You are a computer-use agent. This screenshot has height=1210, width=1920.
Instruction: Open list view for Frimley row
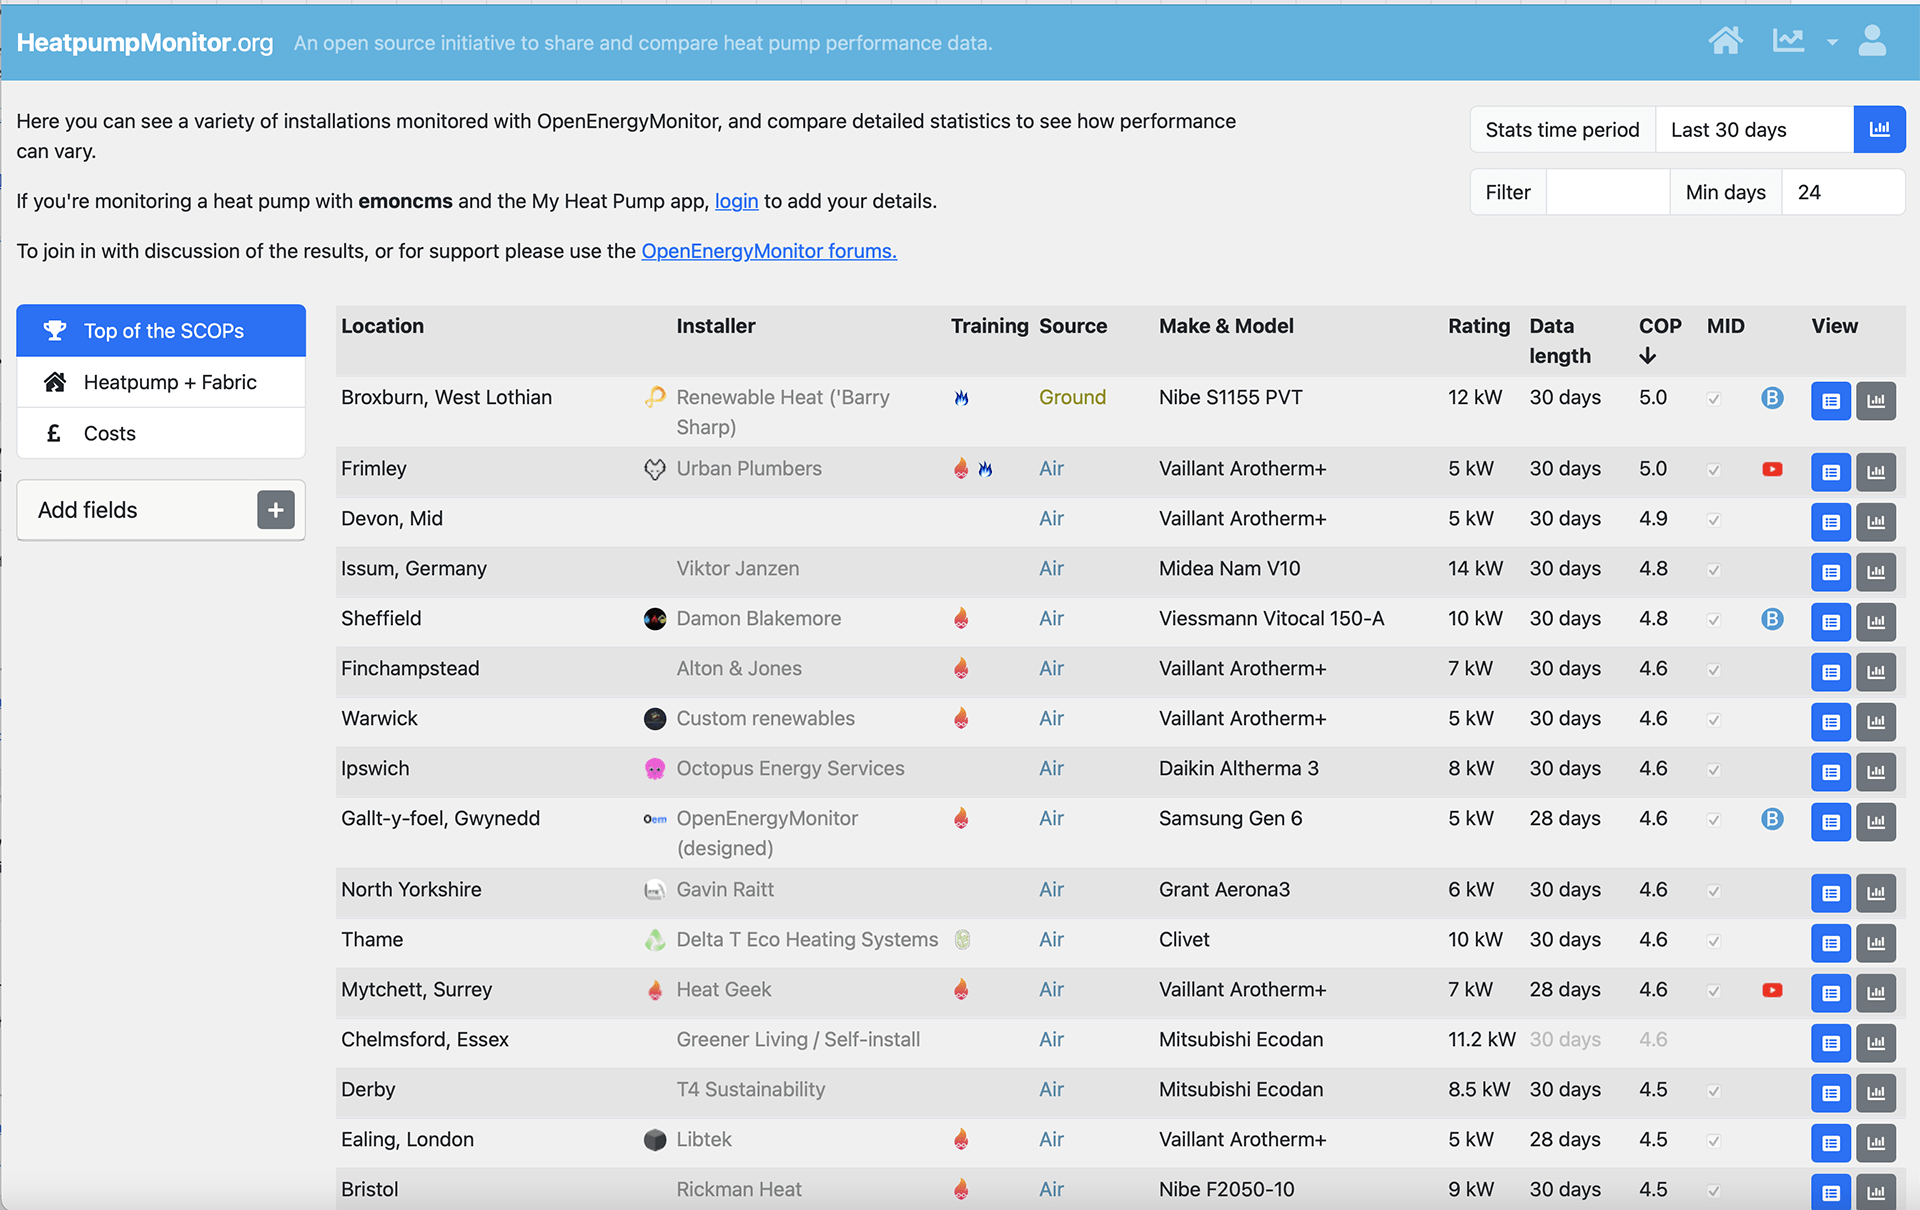(x=1831, y=472)
